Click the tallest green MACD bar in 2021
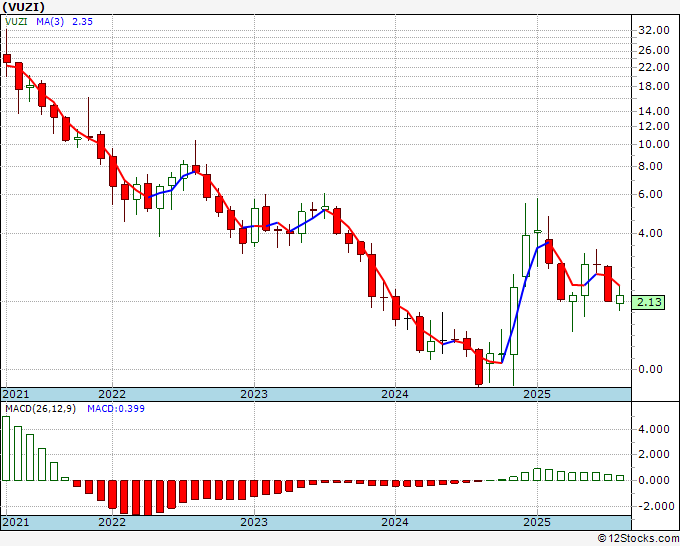The width and height of the screenshot is (680, 546). click(x=6, y=448)
